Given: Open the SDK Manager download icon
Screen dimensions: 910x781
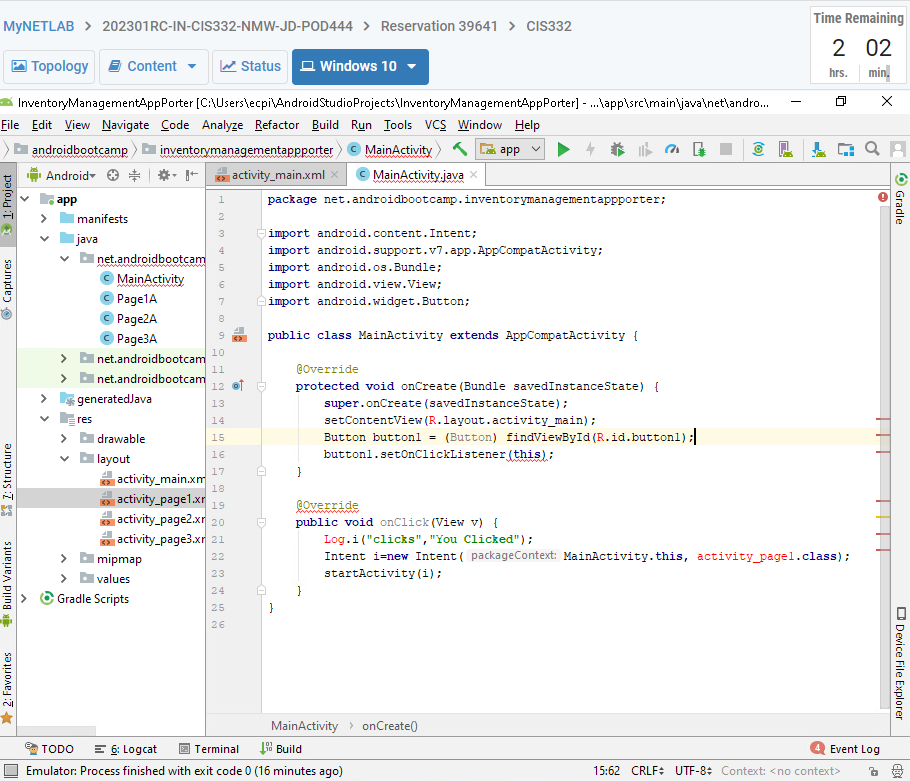Looking at the screenshot, I should [818, 149].
